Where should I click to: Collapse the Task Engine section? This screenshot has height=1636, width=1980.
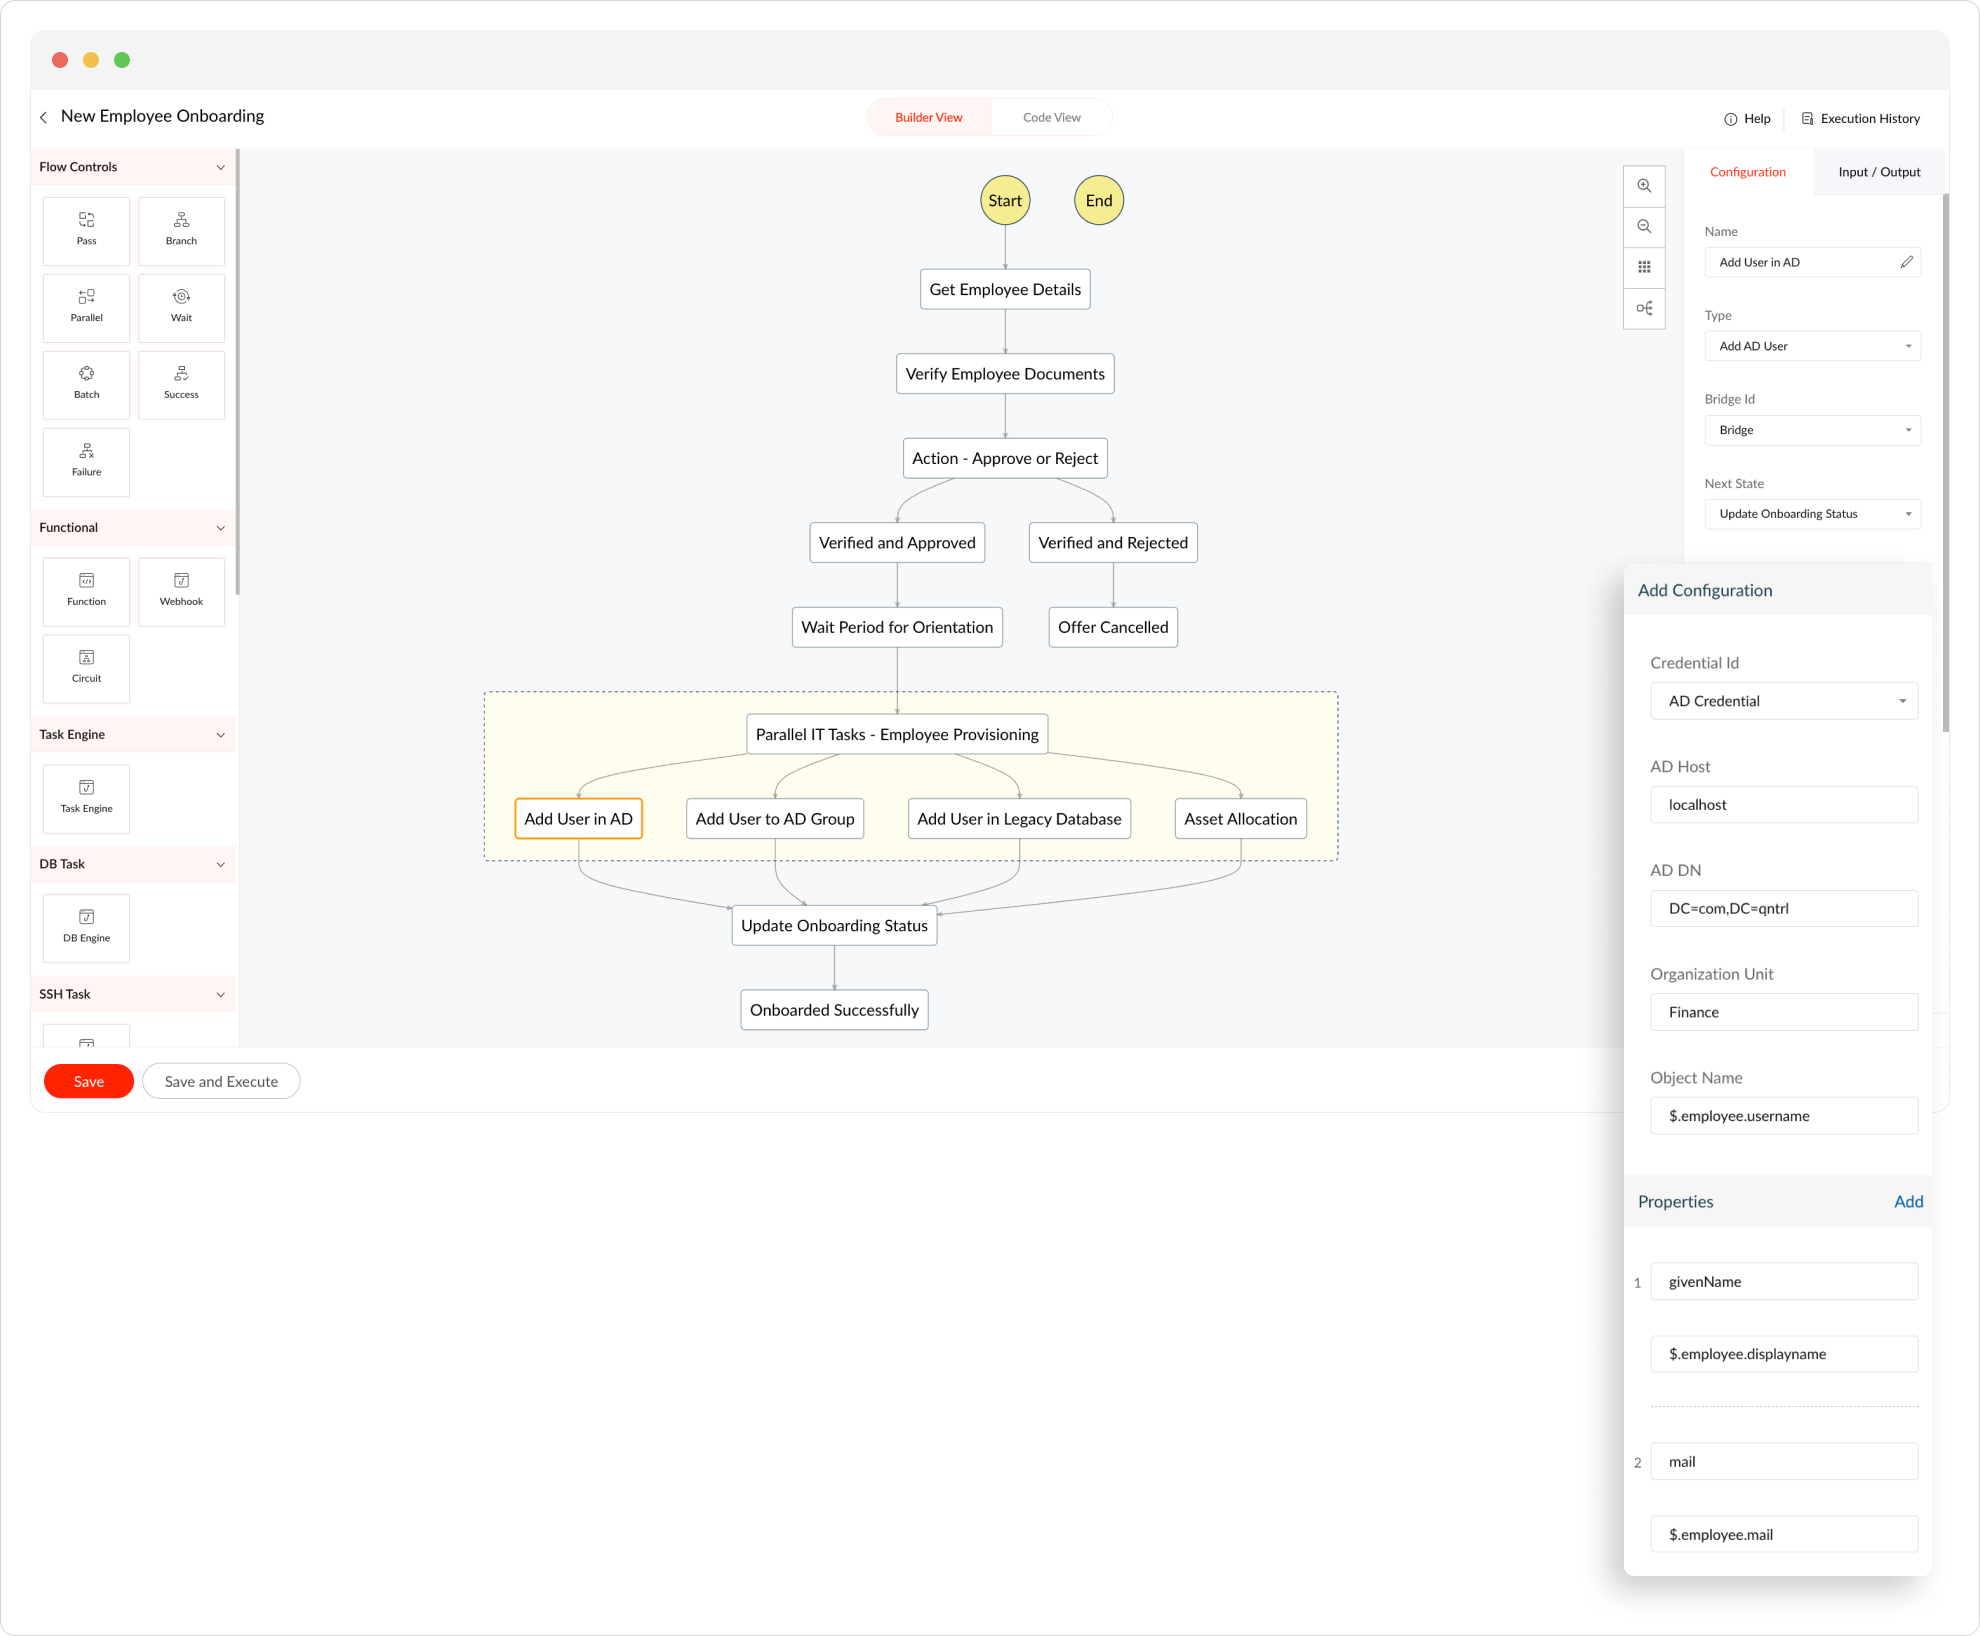point(220,735)
